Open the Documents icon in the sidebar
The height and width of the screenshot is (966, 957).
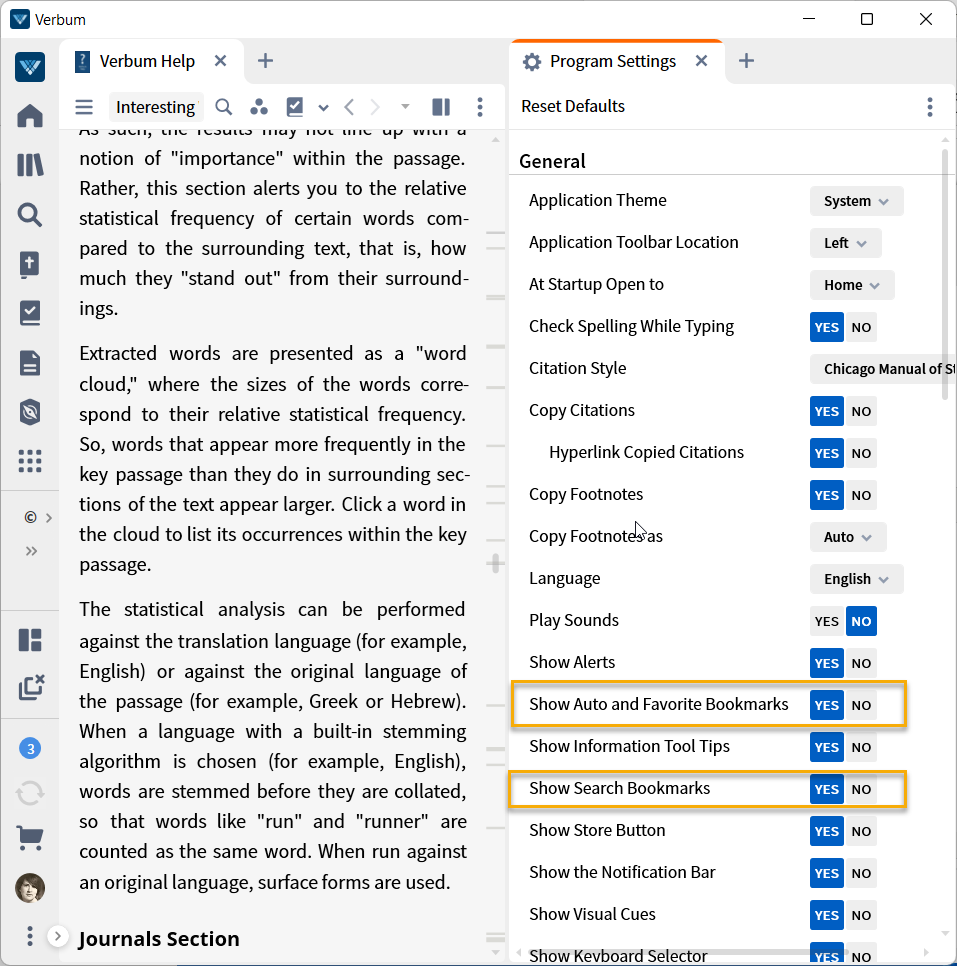(x=30, y=363)
